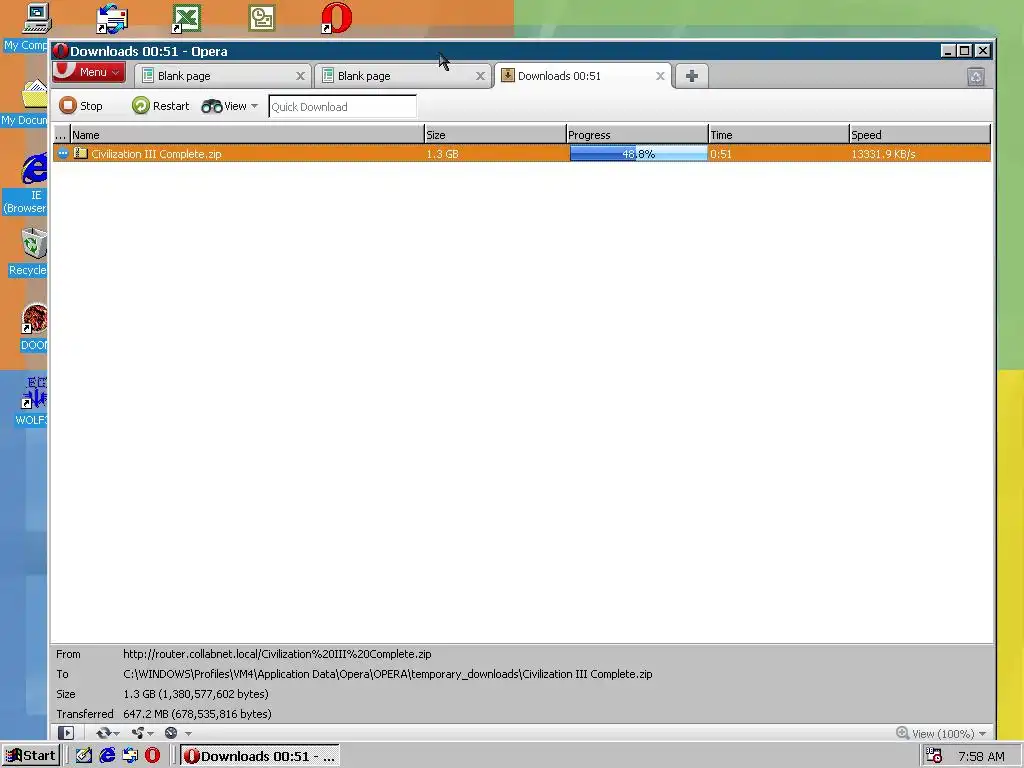The width and height of the screenshot is (1024, 768).
Task: Click the Show Desktop quick launch icon
Action: (84, 756)
